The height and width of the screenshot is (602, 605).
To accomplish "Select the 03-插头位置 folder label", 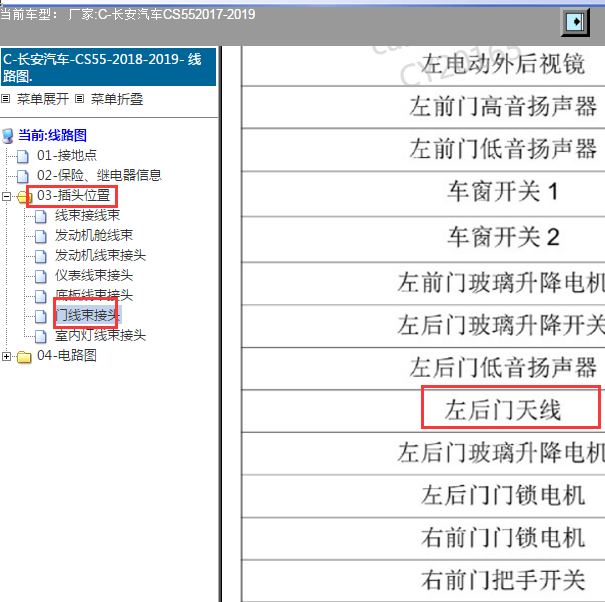I will point(74,195).
